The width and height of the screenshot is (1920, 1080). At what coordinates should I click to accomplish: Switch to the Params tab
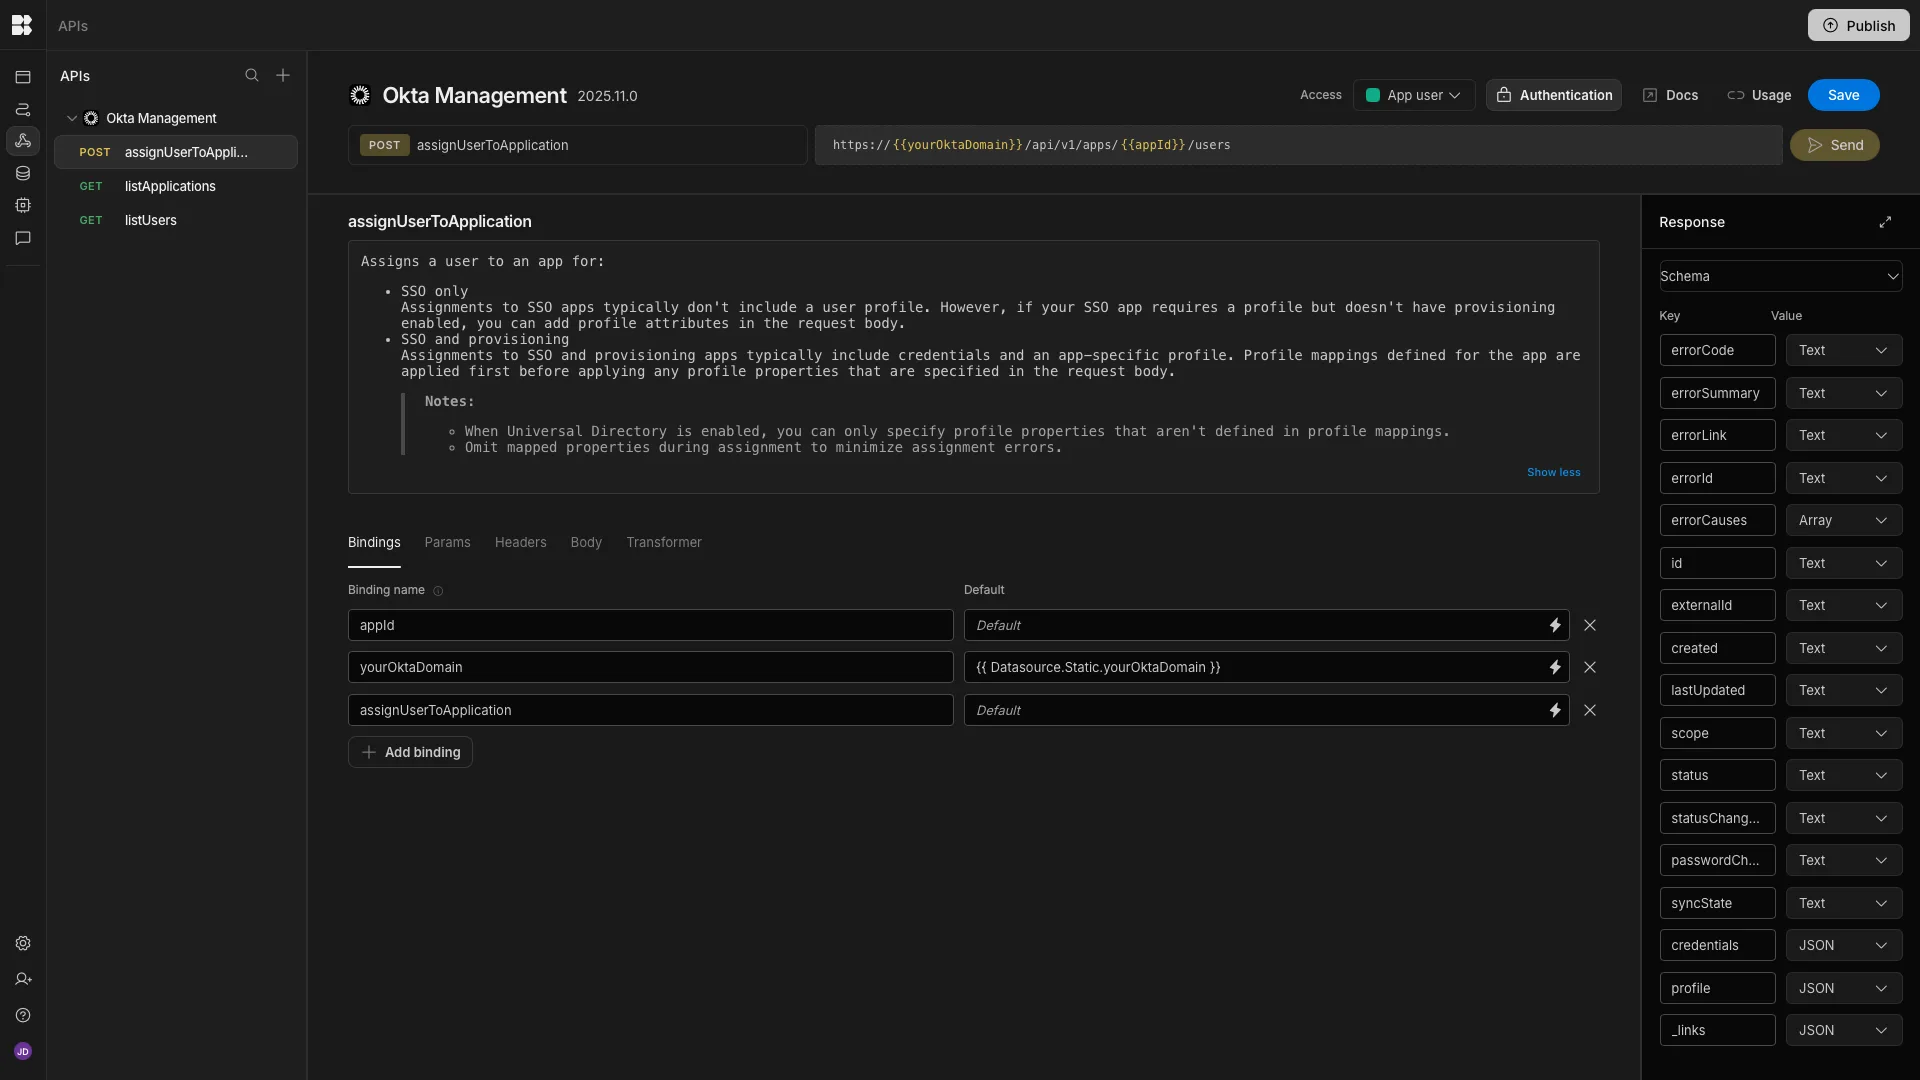pyautogui.click(x=447, y=542)
